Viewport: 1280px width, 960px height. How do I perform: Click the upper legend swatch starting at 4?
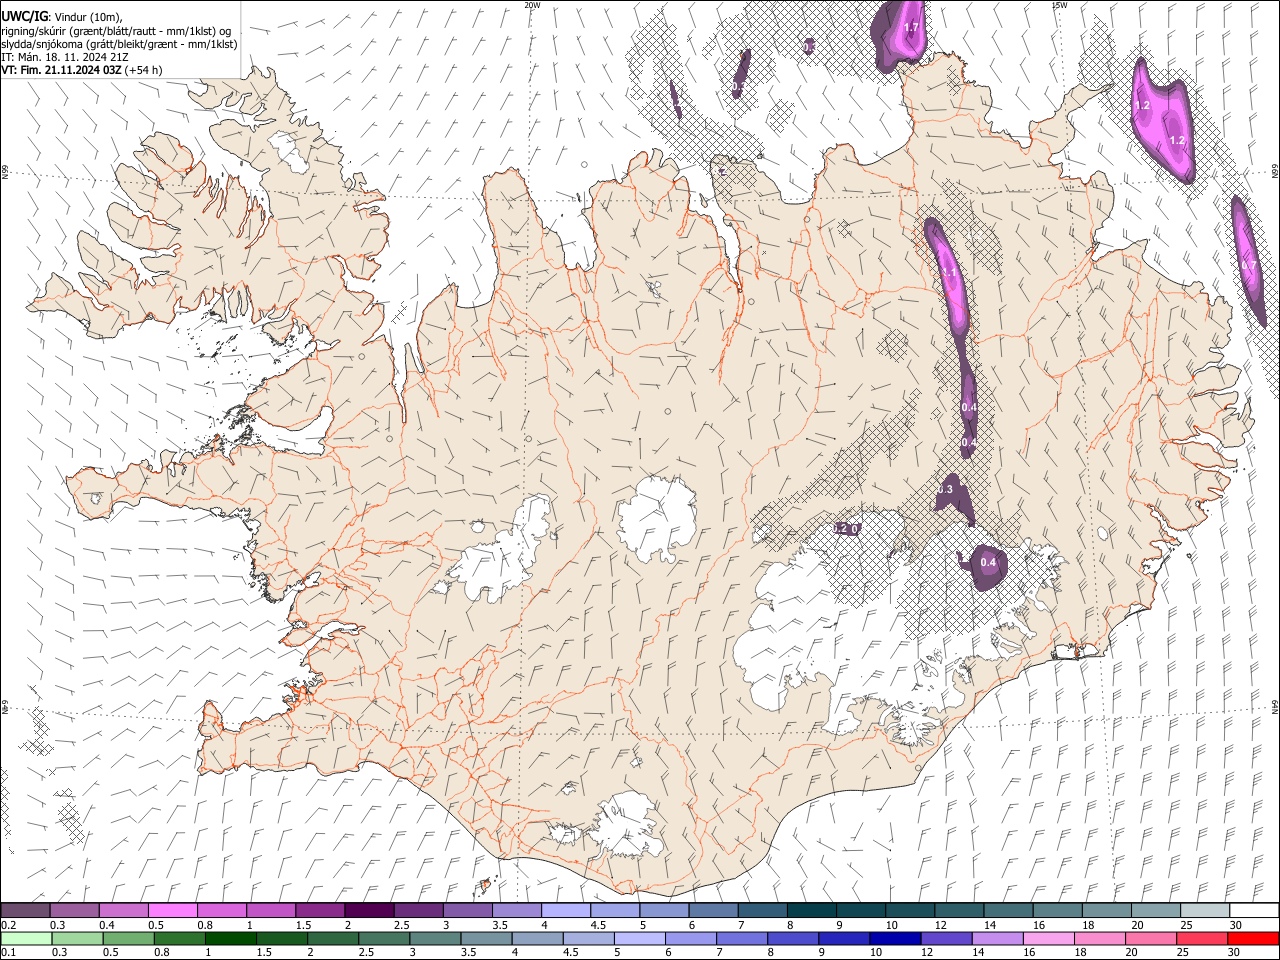tap(566, 911)
